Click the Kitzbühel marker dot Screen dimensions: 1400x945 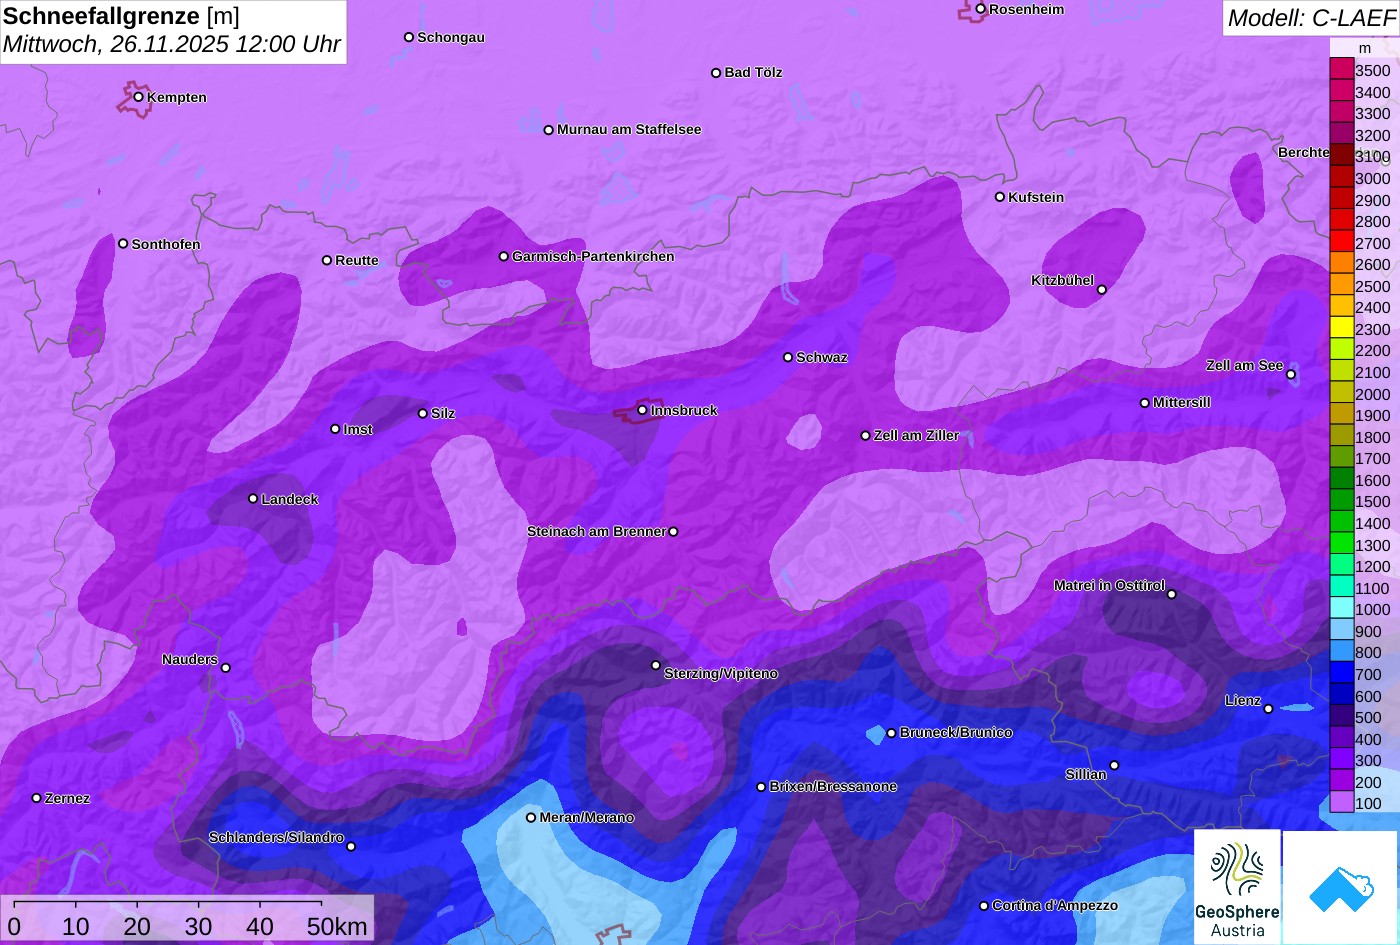(1102, 290)
